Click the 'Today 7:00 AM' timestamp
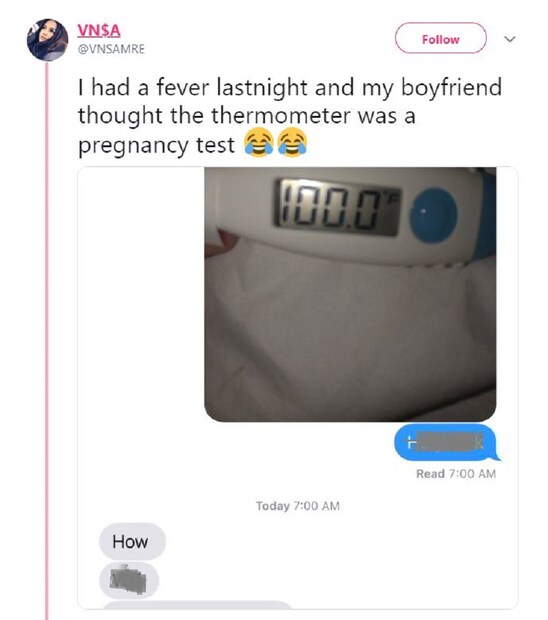548x620 pixels. (x=298, y=506)
